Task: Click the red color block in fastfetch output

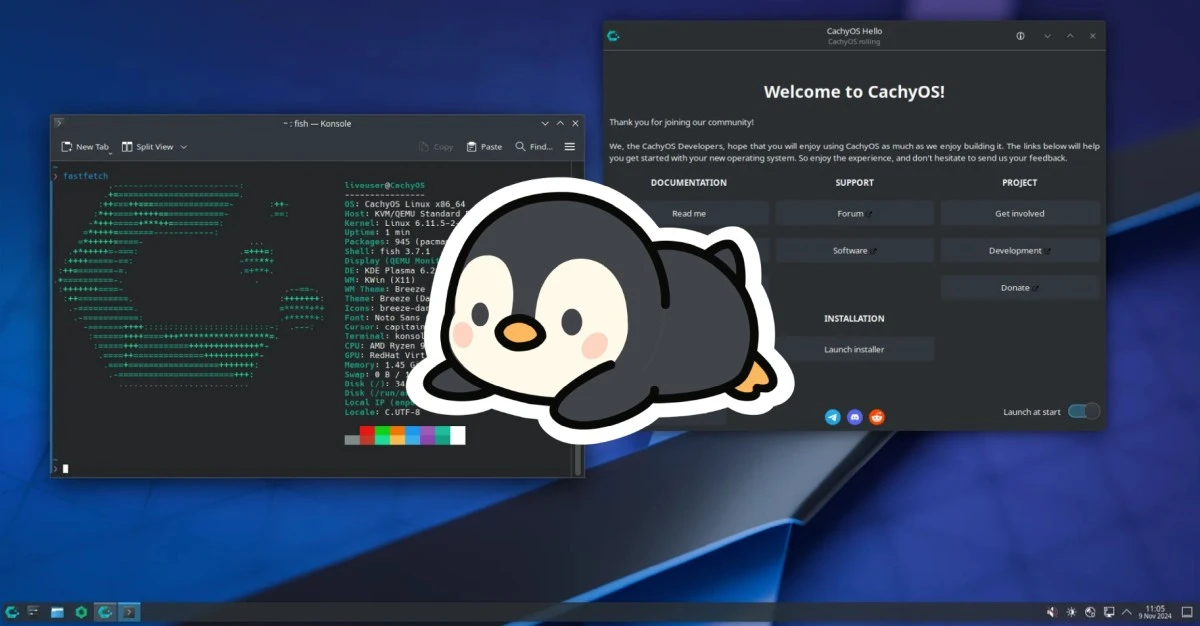Action: click(367, 436)
